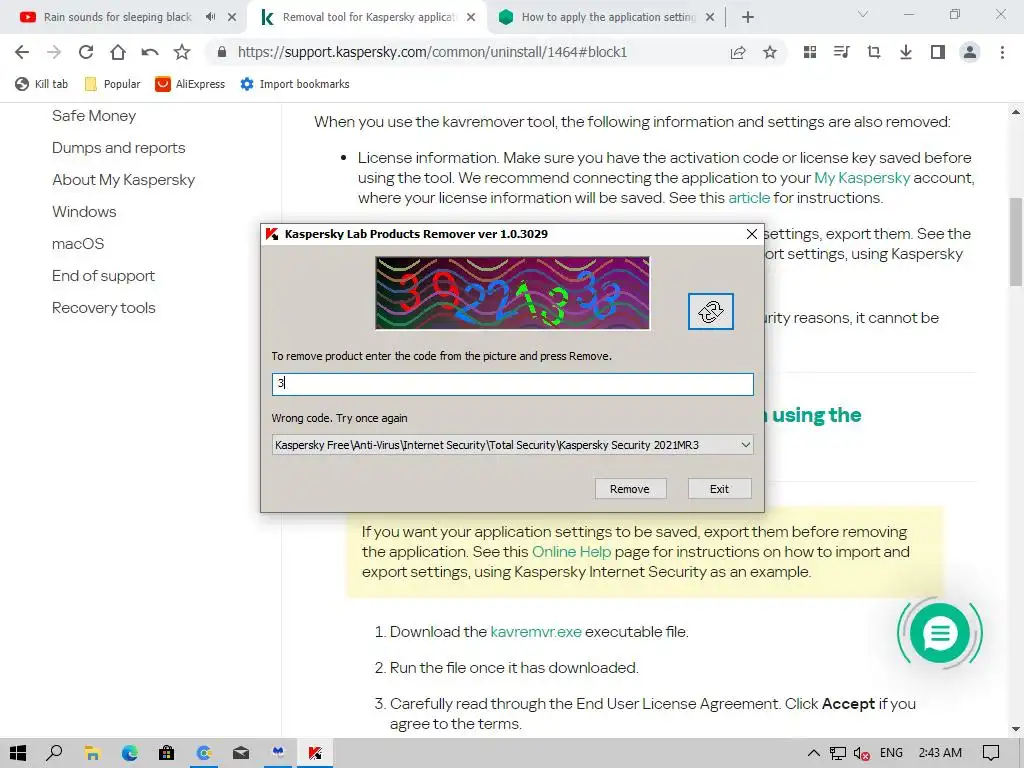Follow the article link for license instructions
Viewport: 1024px width, 768px height.
pyautogui.click(x=749, y=197)
